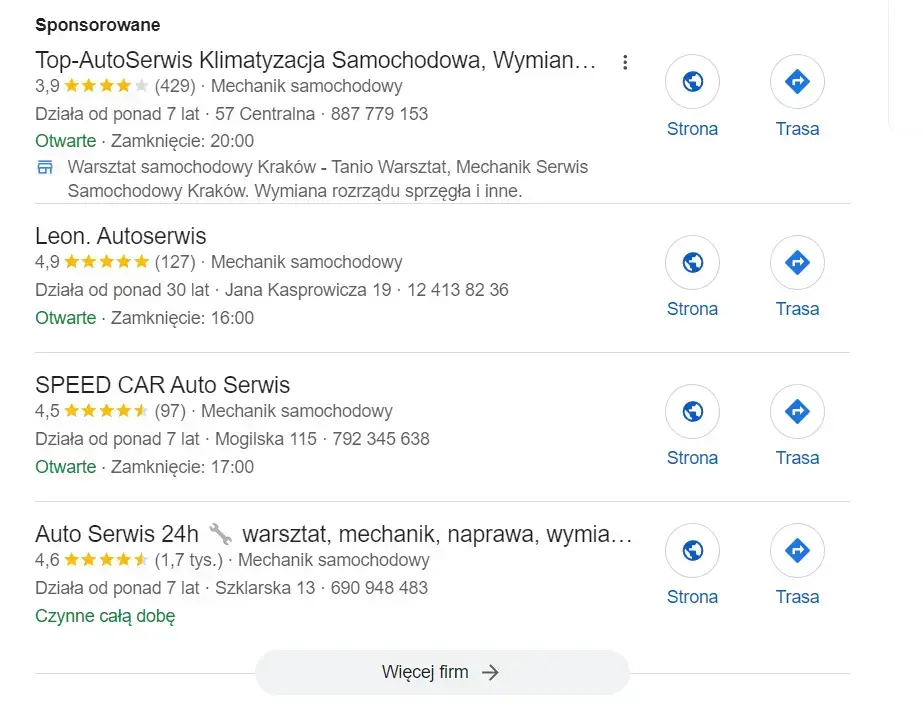Click the 1,7 tys. reviews count

tap(190, 560)
